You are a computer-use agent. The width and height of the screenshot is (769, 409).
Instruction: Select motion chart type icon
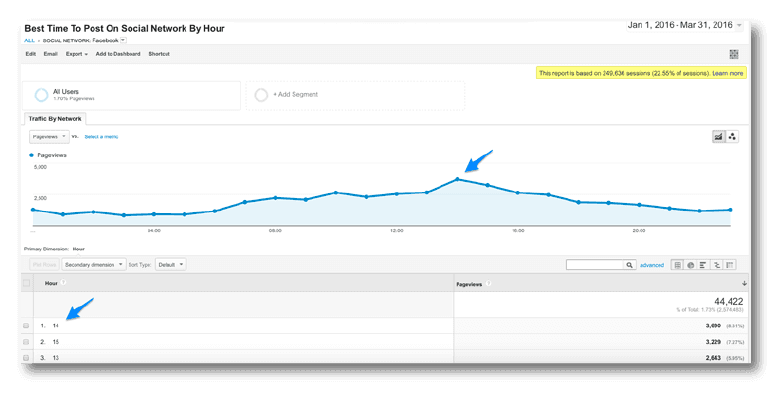(732, 137)
